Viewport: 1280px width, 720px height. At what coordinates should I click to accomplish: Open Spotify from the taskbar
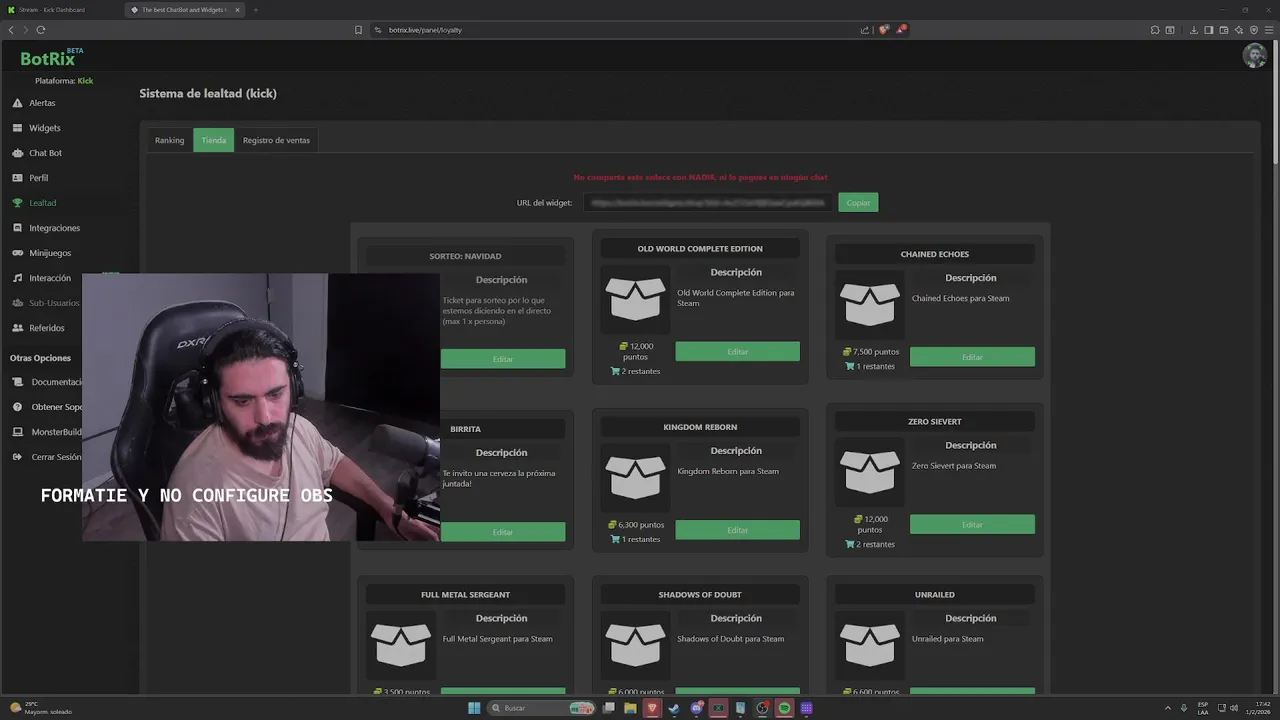(784, 708)
